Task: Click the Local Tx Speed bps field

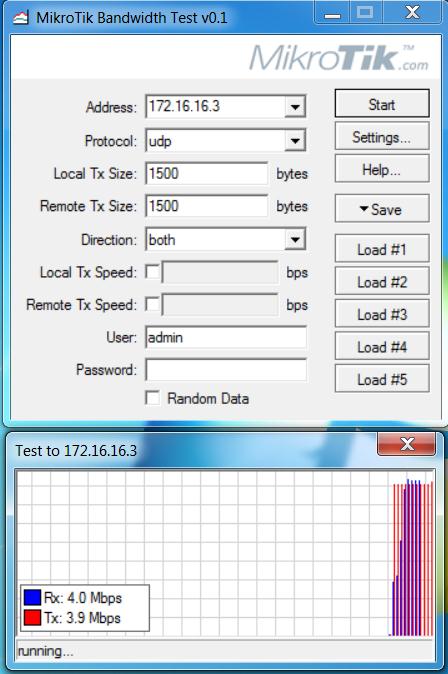Action: 220,272
